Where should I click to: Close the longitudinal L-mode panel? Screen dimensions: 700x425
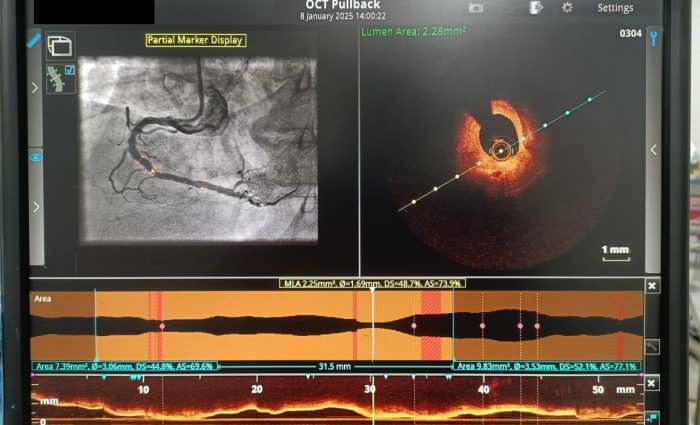[x=652, y=383]
